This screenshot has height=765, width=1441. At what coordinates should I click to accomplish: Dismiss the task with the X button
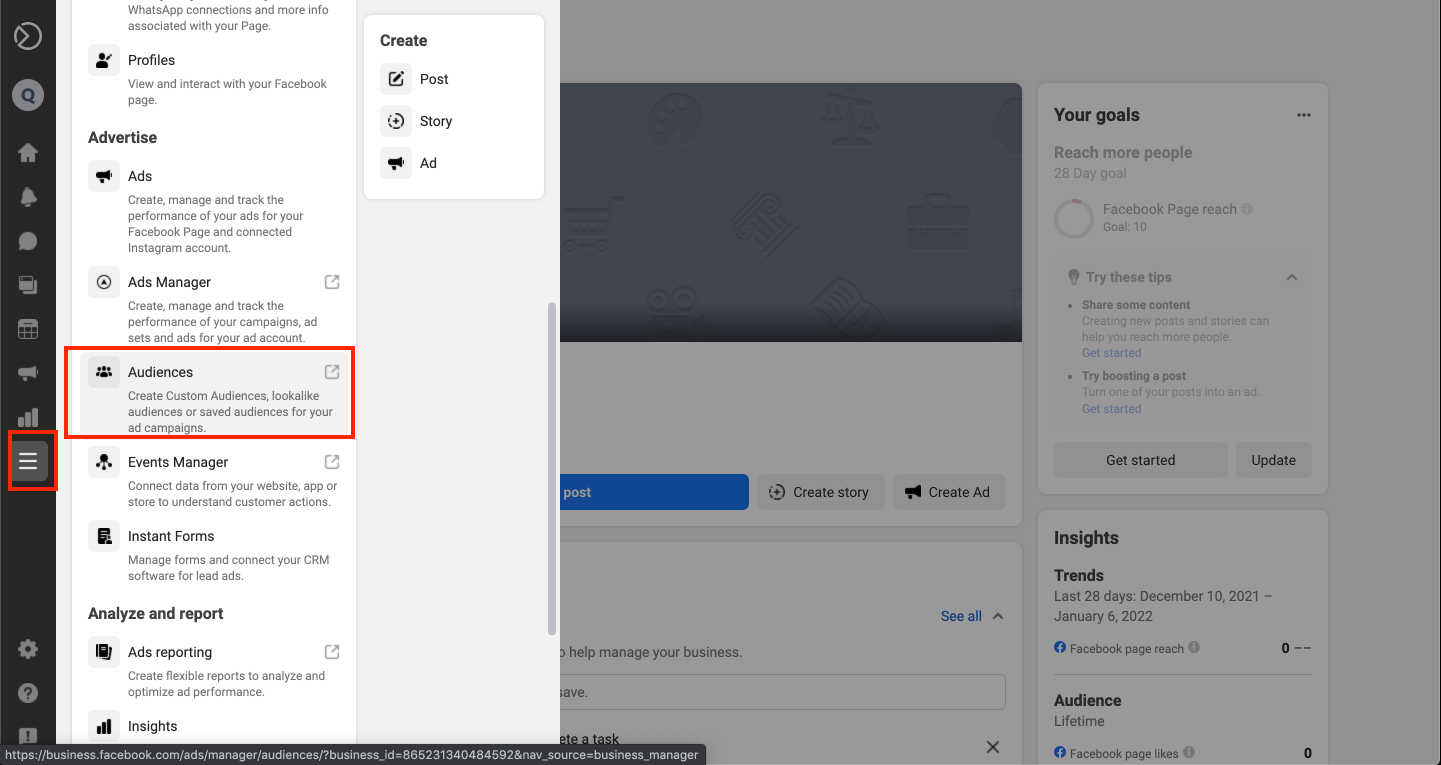[992, 747]
